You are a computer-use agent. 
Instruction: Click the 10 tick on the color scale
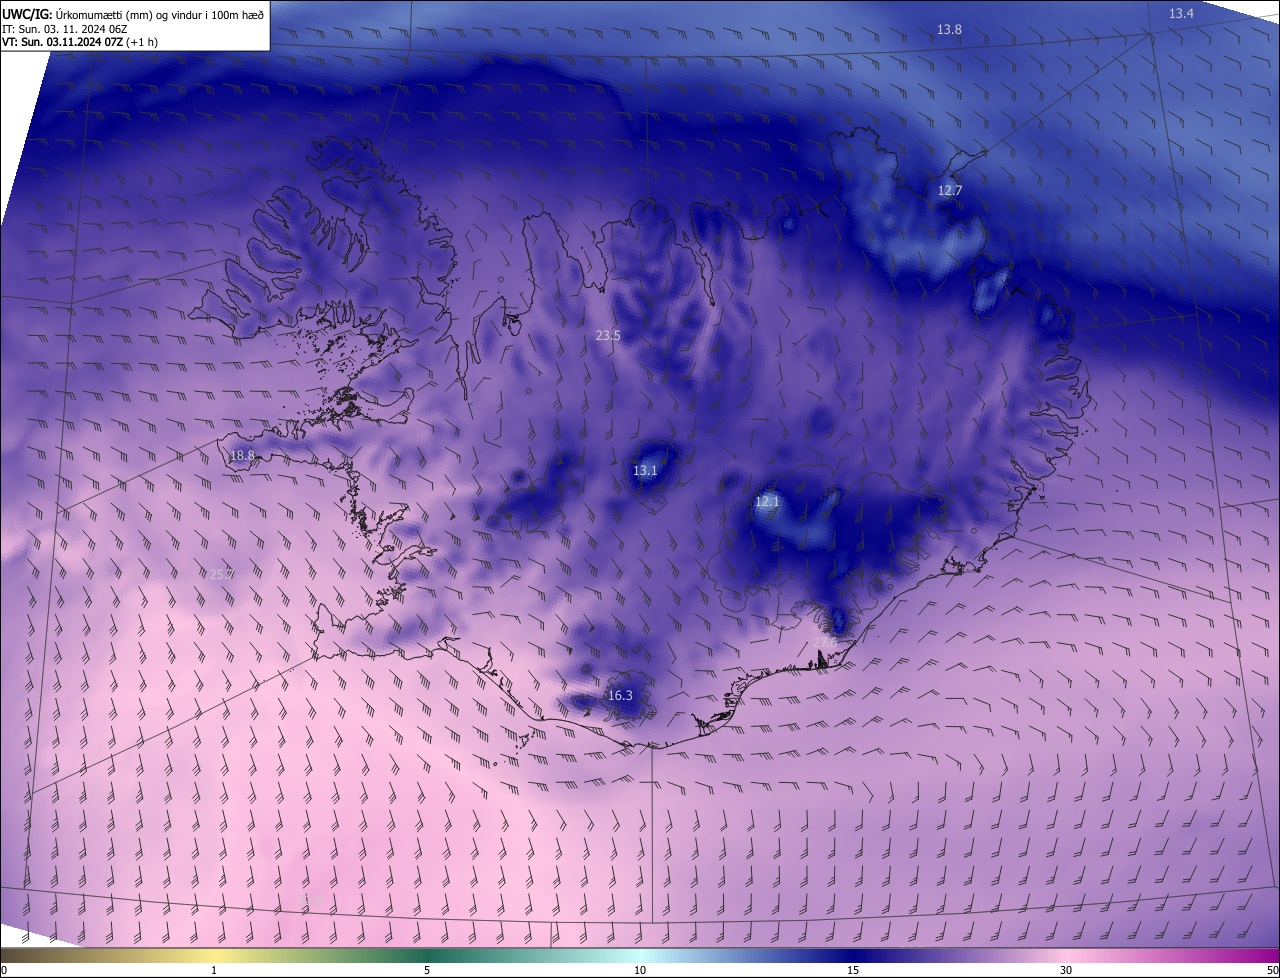640,970
